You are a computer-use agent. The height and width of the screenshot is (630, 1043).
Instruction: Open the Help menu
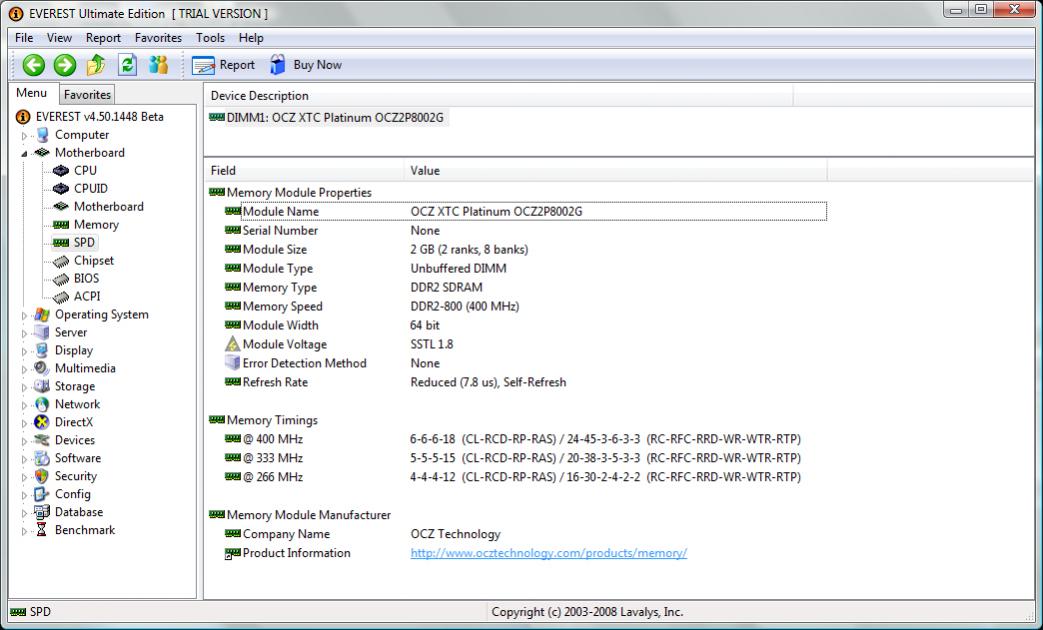click(251, 38)
